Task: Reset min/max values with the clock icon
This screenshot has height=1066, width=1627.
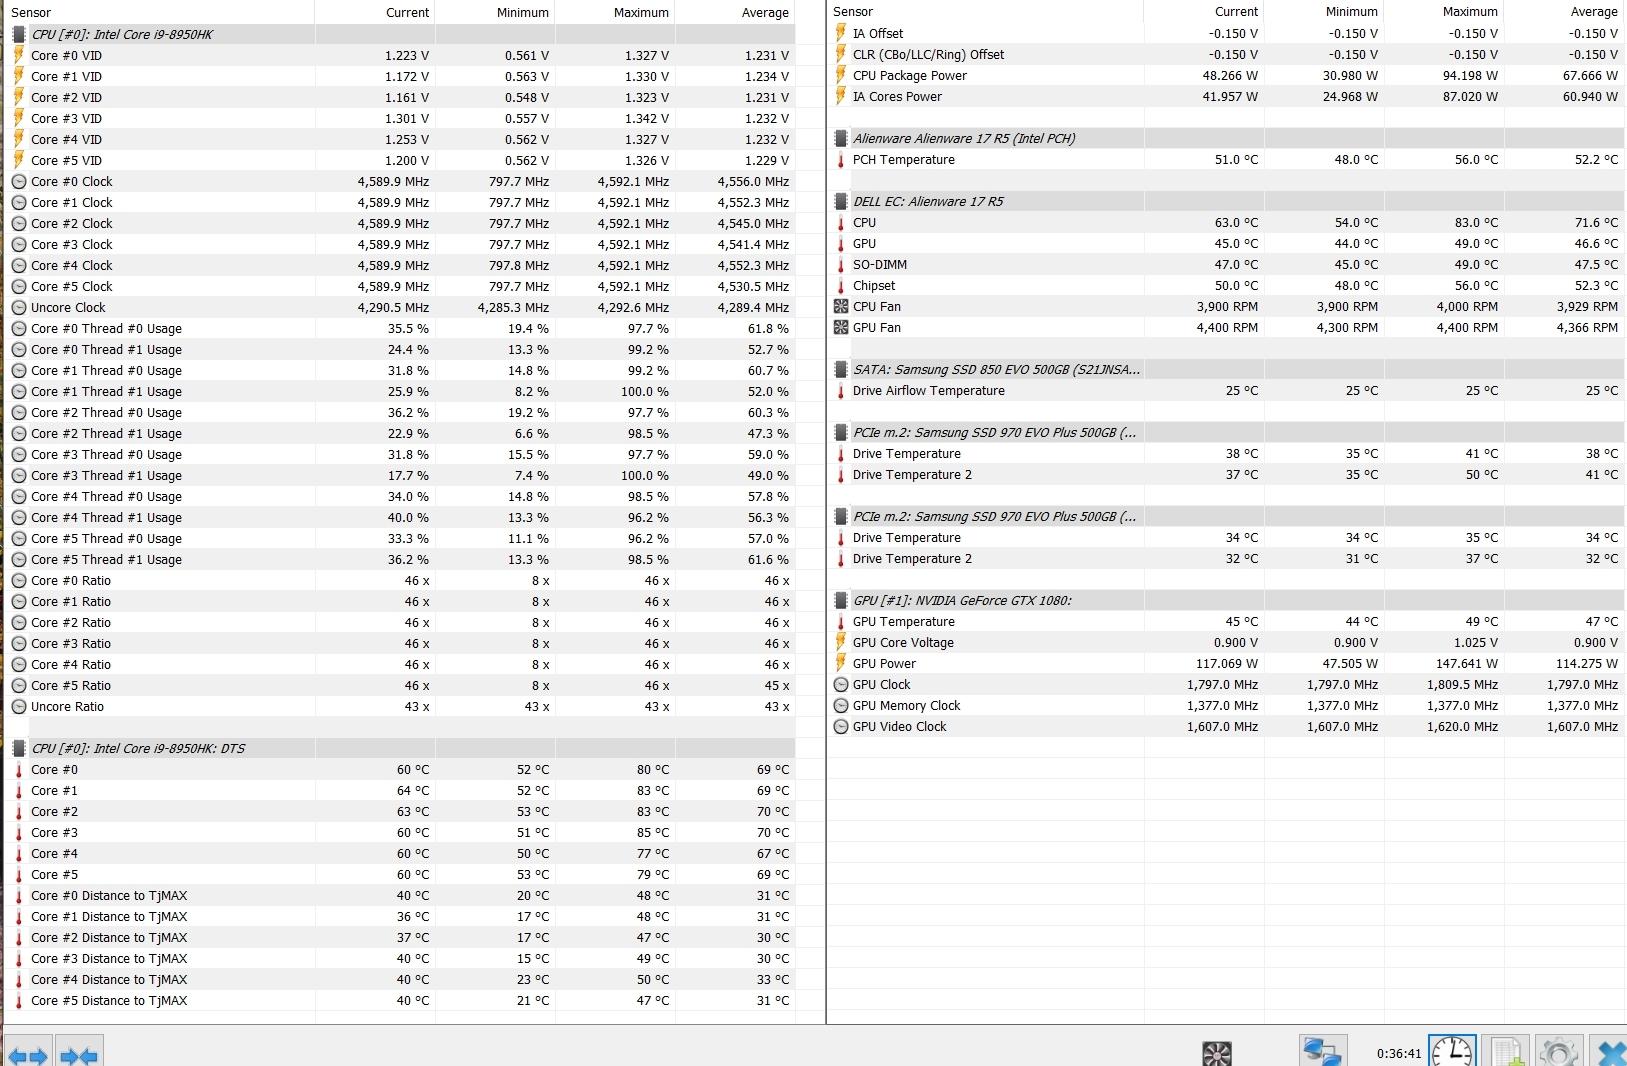Action: coord(1451,1052)
